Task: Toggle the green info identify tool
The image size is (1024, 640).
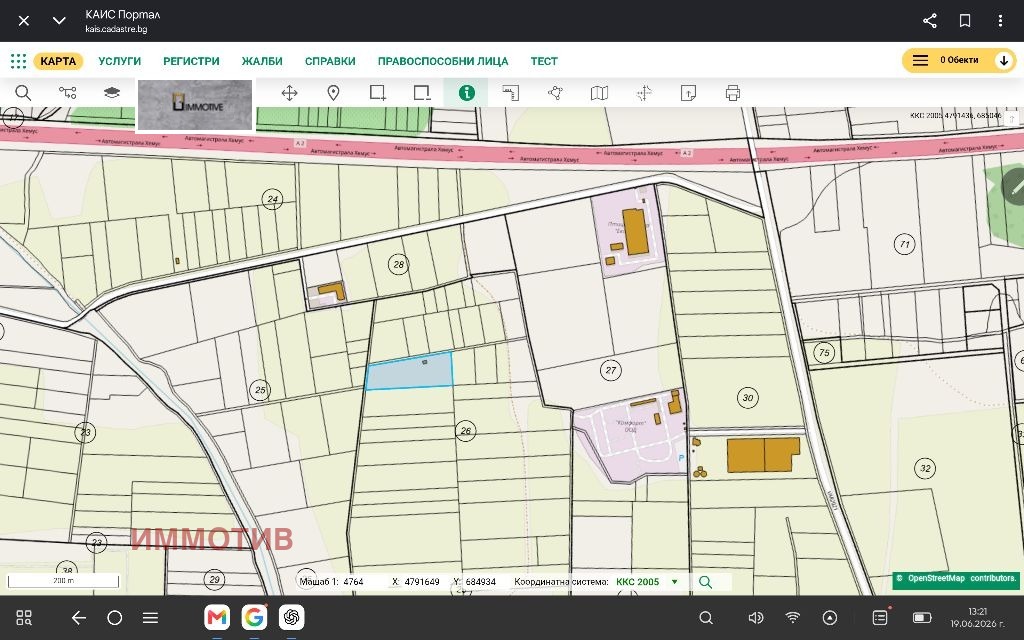Action: pyautogui.click(x=466, y=93)
